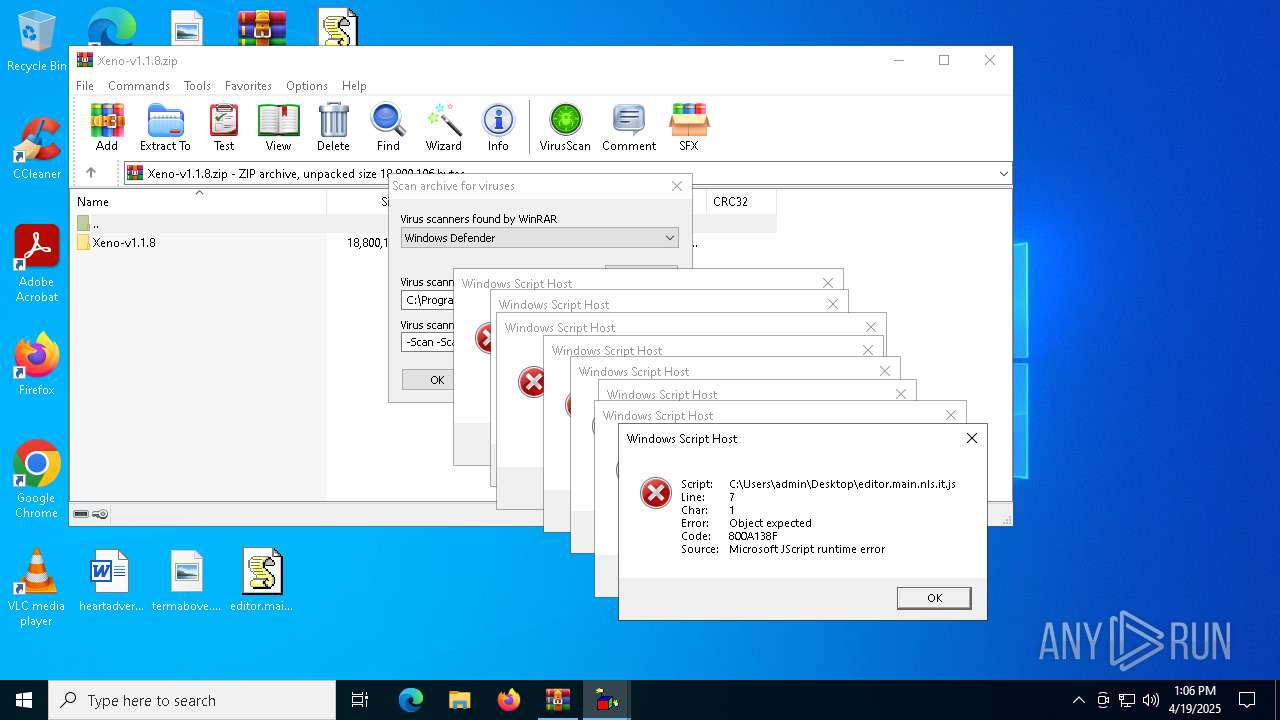
Task: Open the Tools menu
Action: 197,86
